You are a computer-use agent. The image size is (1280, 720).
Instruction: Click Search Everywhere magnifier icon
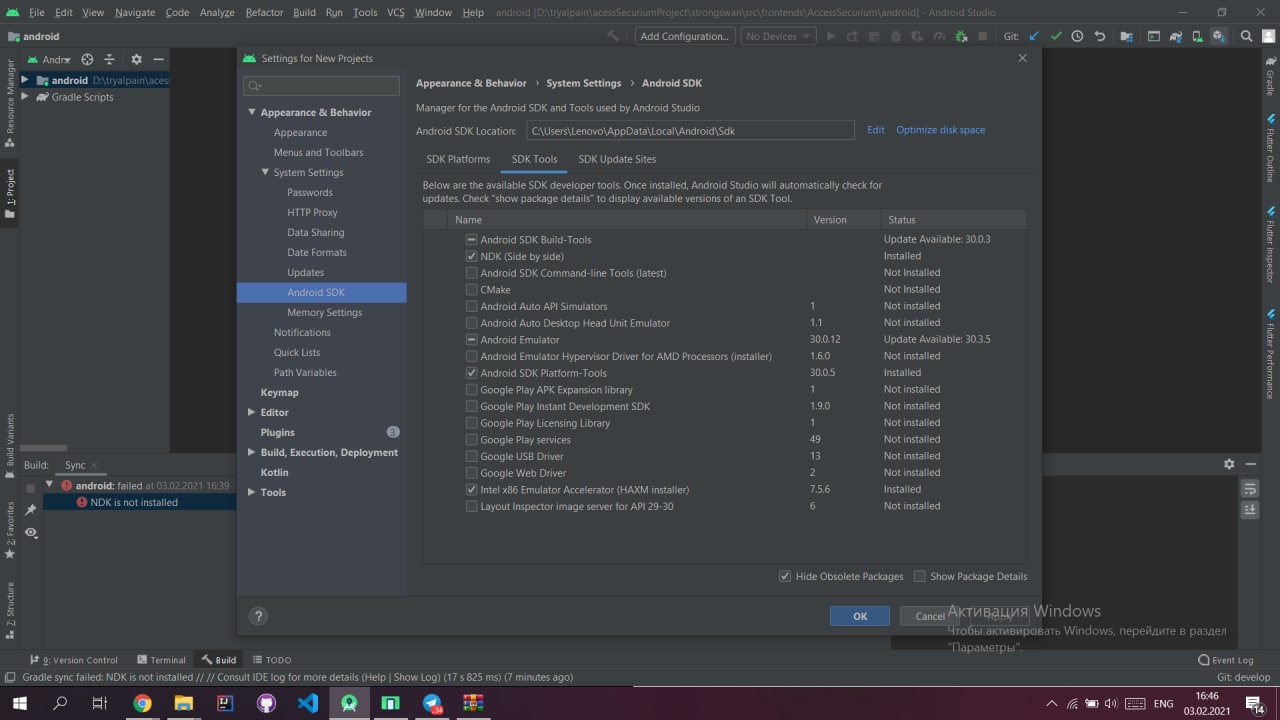coord(1247,36)
